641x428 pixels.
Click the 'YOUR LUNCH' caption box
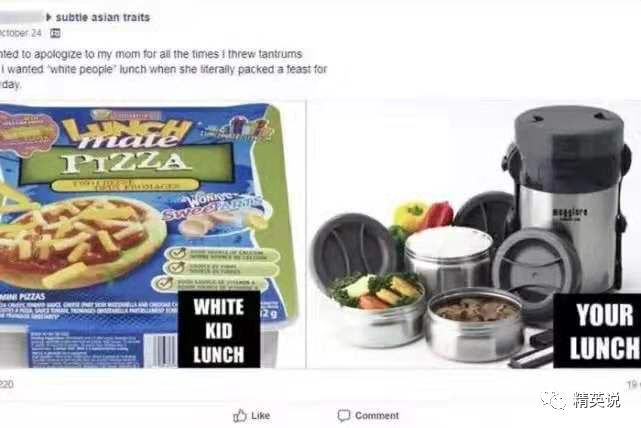click(597, 331)
